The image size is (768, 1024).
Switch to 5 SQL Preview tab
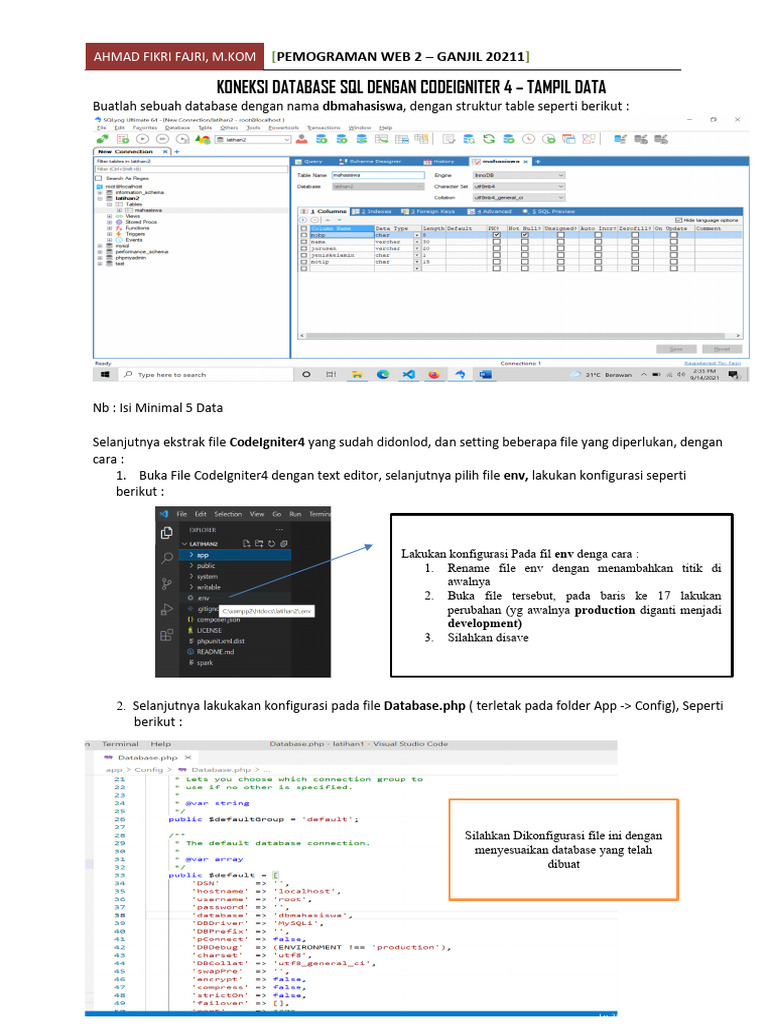click(549, 212)
